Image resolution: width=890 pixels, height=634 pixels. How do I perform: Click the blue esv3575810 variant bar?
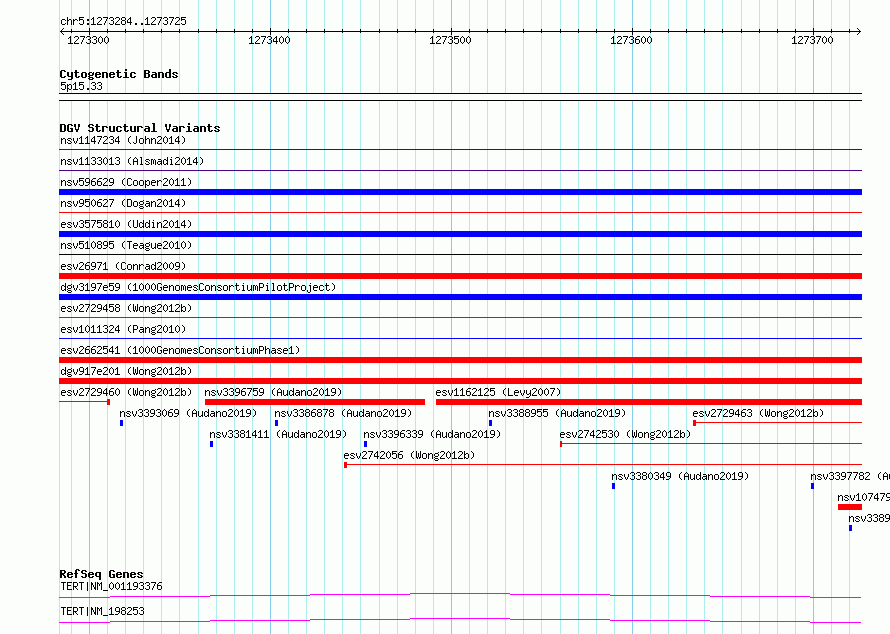[460, 234]
